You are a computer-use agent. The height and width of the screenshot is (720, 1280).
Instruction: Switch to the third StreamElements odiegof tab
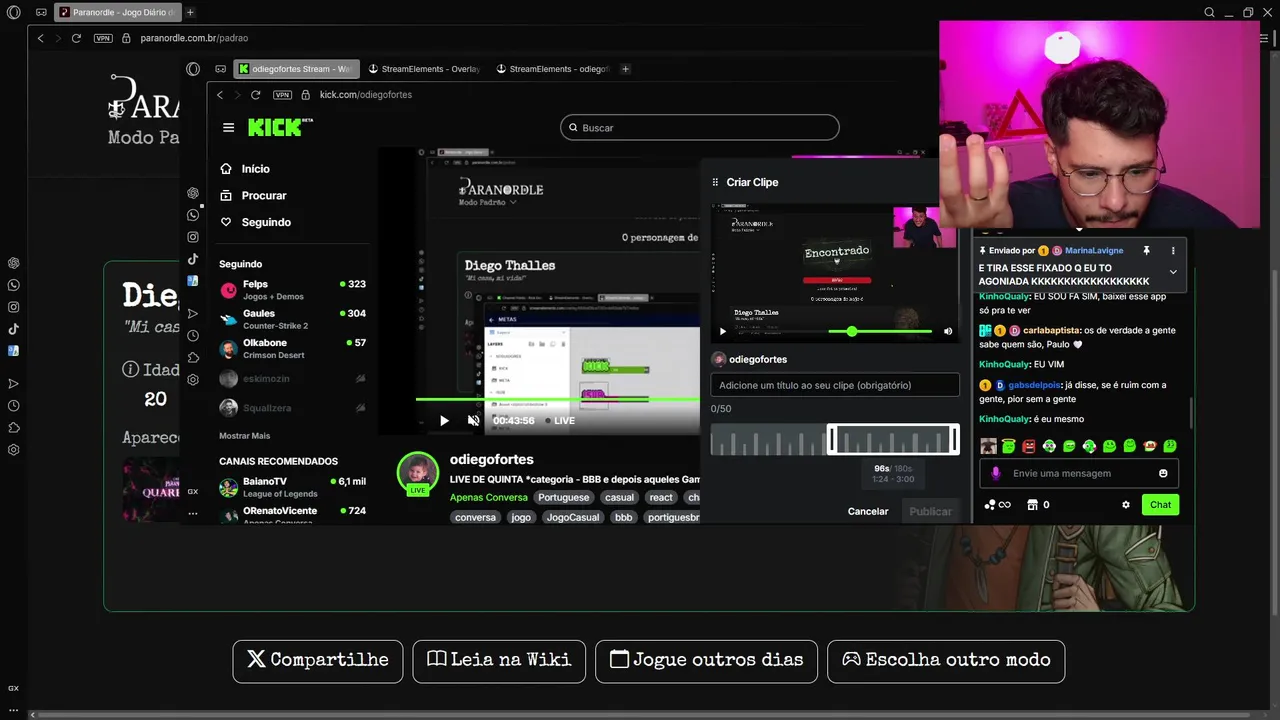pyautogui.click(x=552, y=69)
